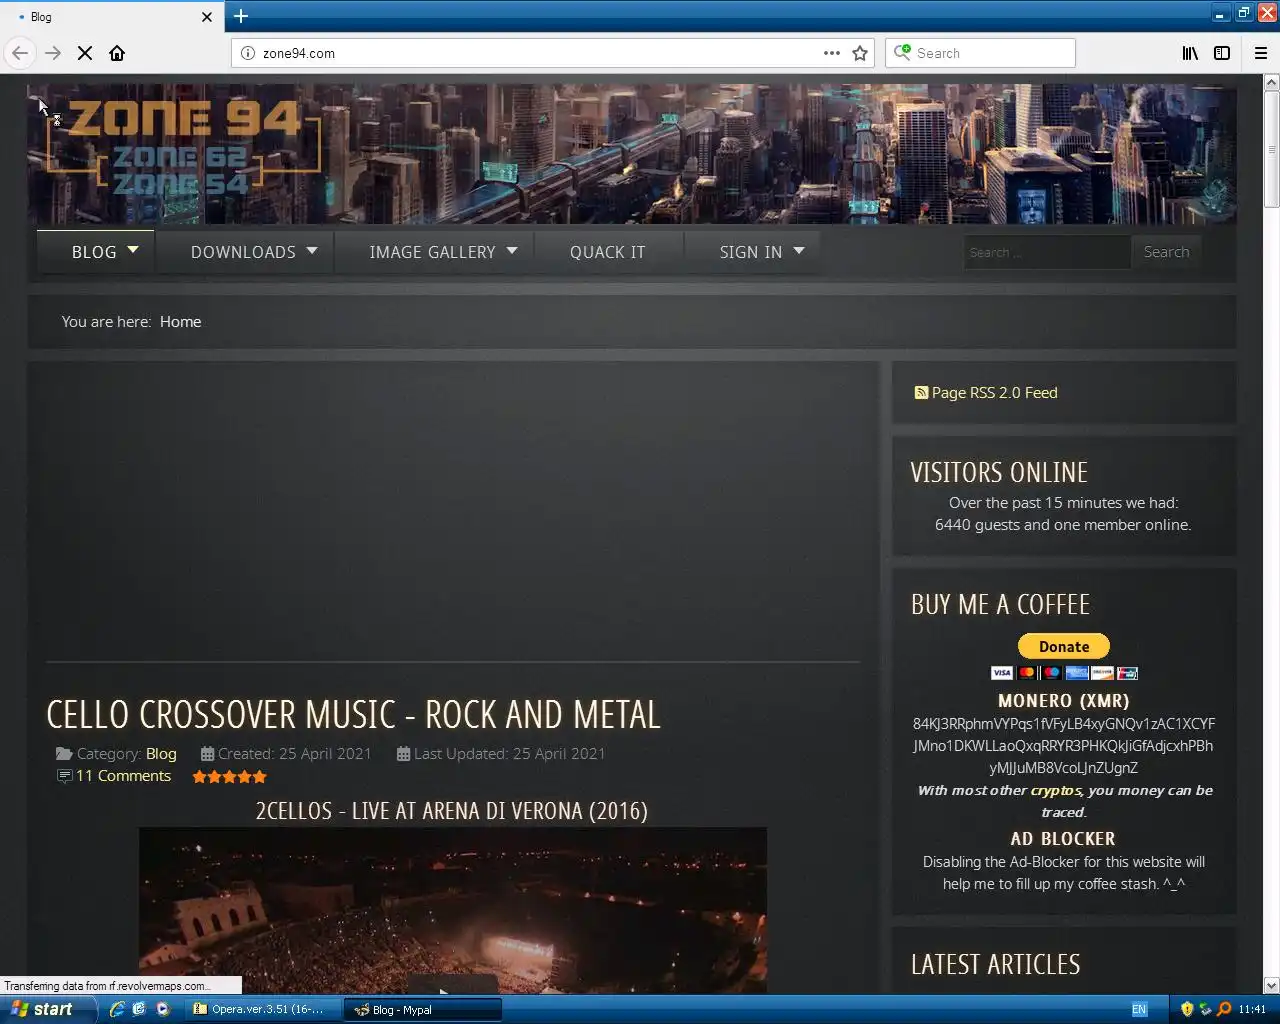This screenshot has width=1280, height=1024.
Task: Open the IMAGE GALLERY menu item
Action: click(432, 252)
